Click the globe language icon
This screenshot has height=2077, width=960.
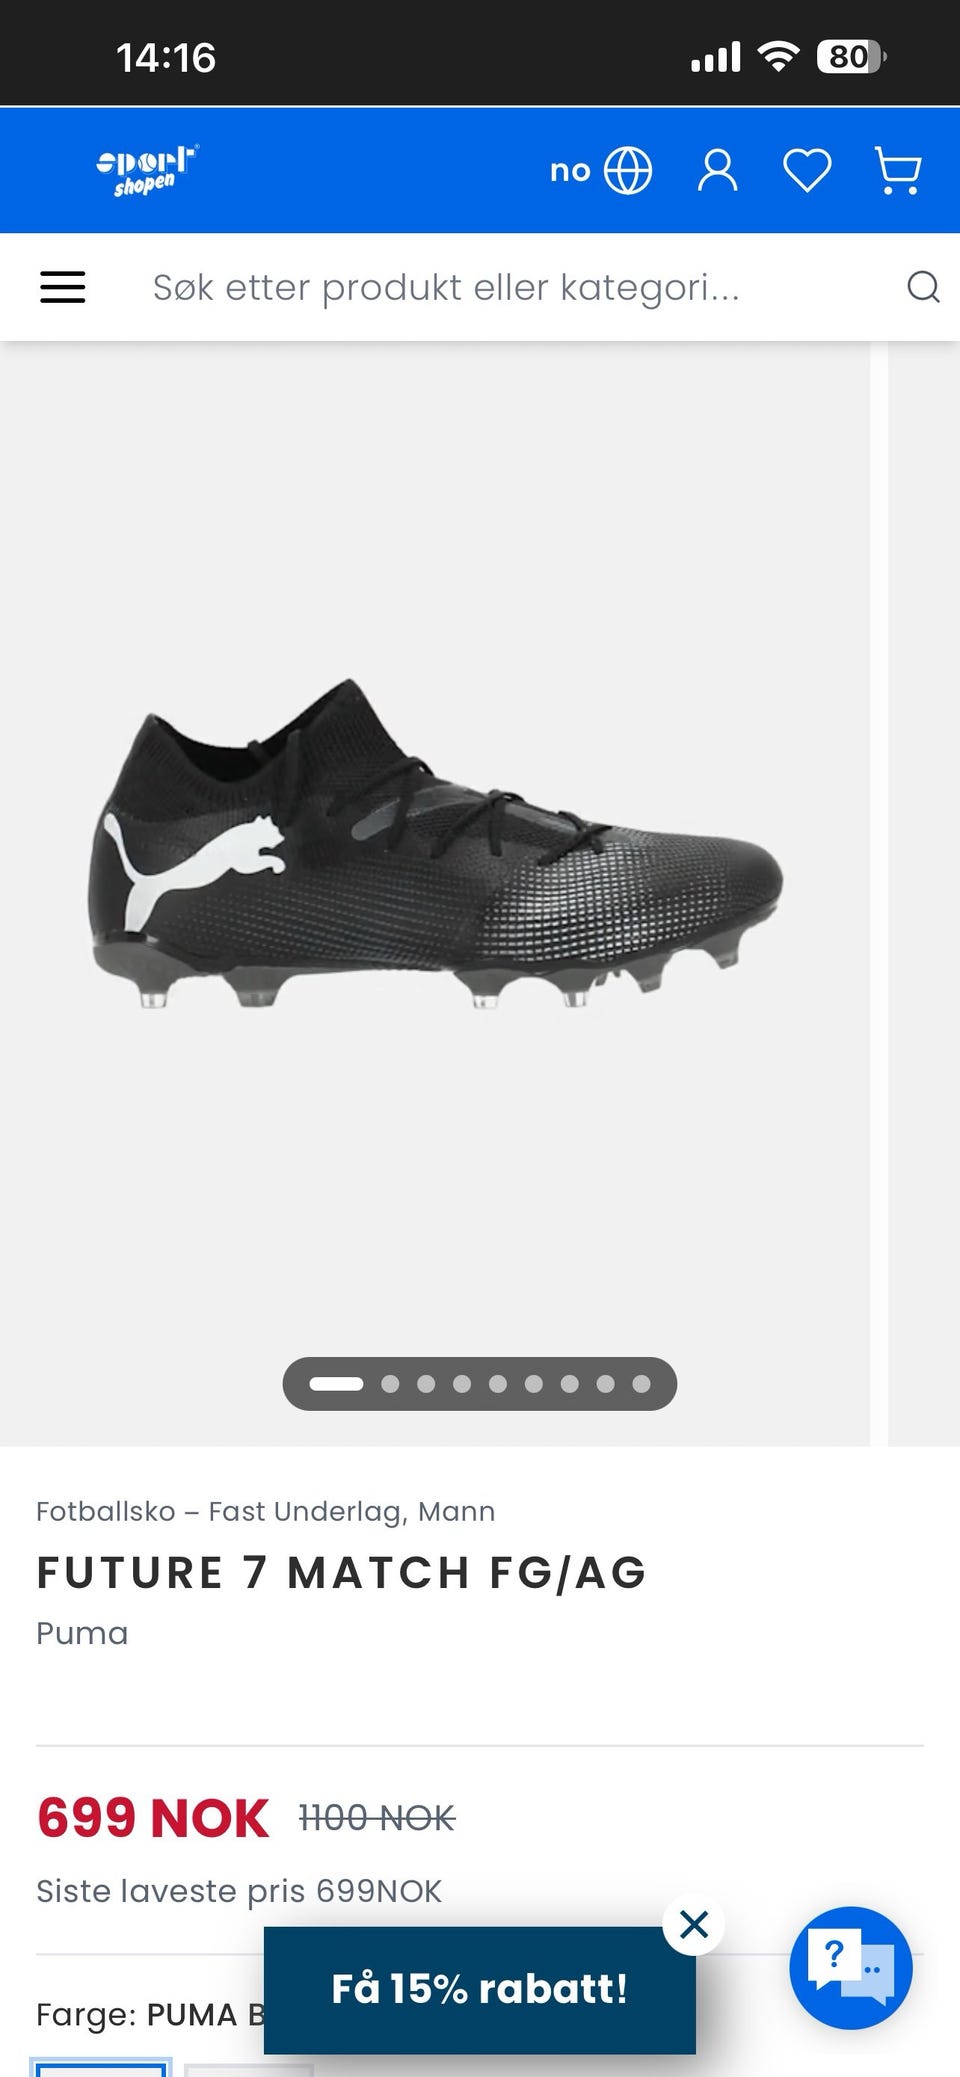[628, 170]
